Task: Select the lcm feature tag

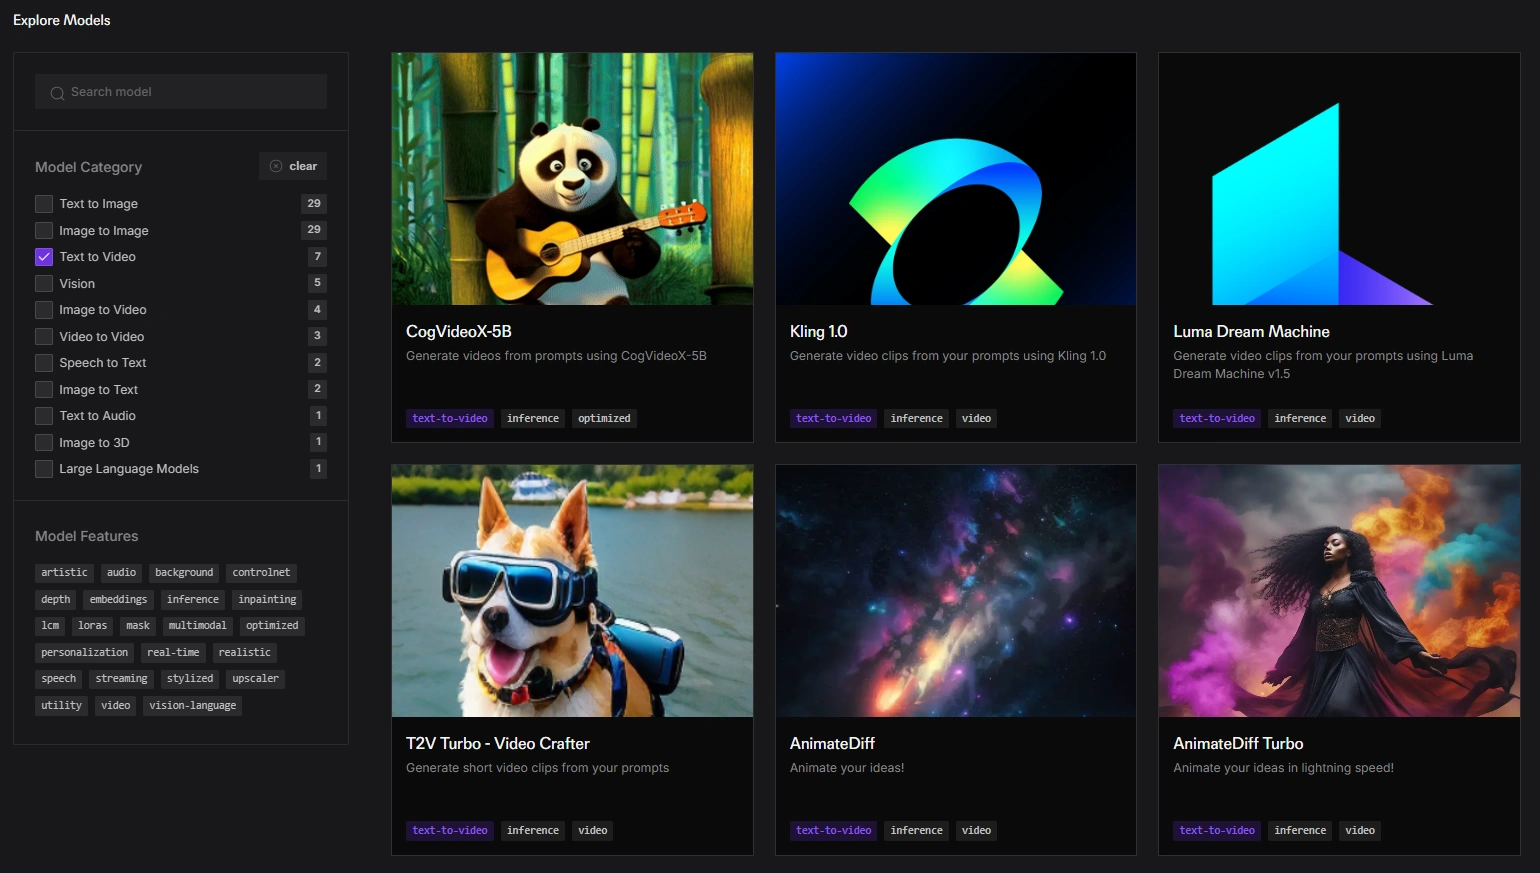Action: click(x=50, y=626)
